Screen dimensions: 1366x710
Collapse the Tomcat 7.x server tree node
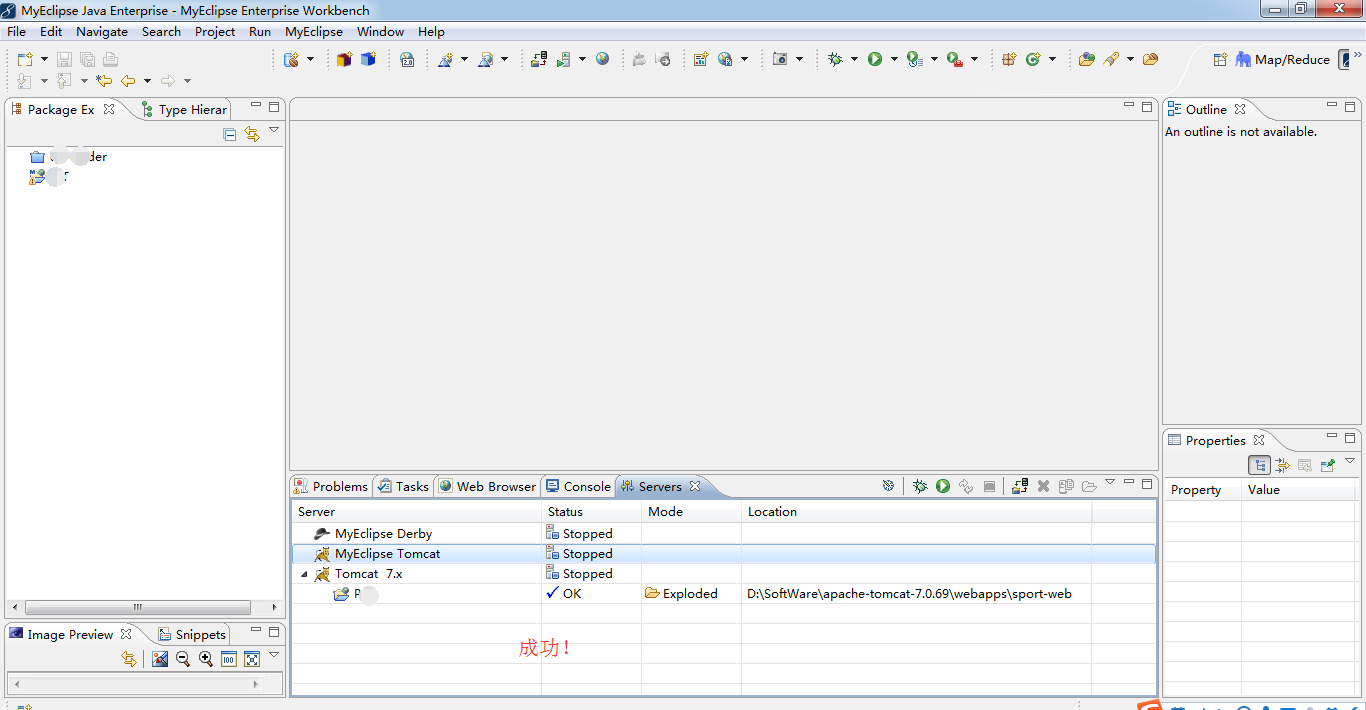click(304, 574)
